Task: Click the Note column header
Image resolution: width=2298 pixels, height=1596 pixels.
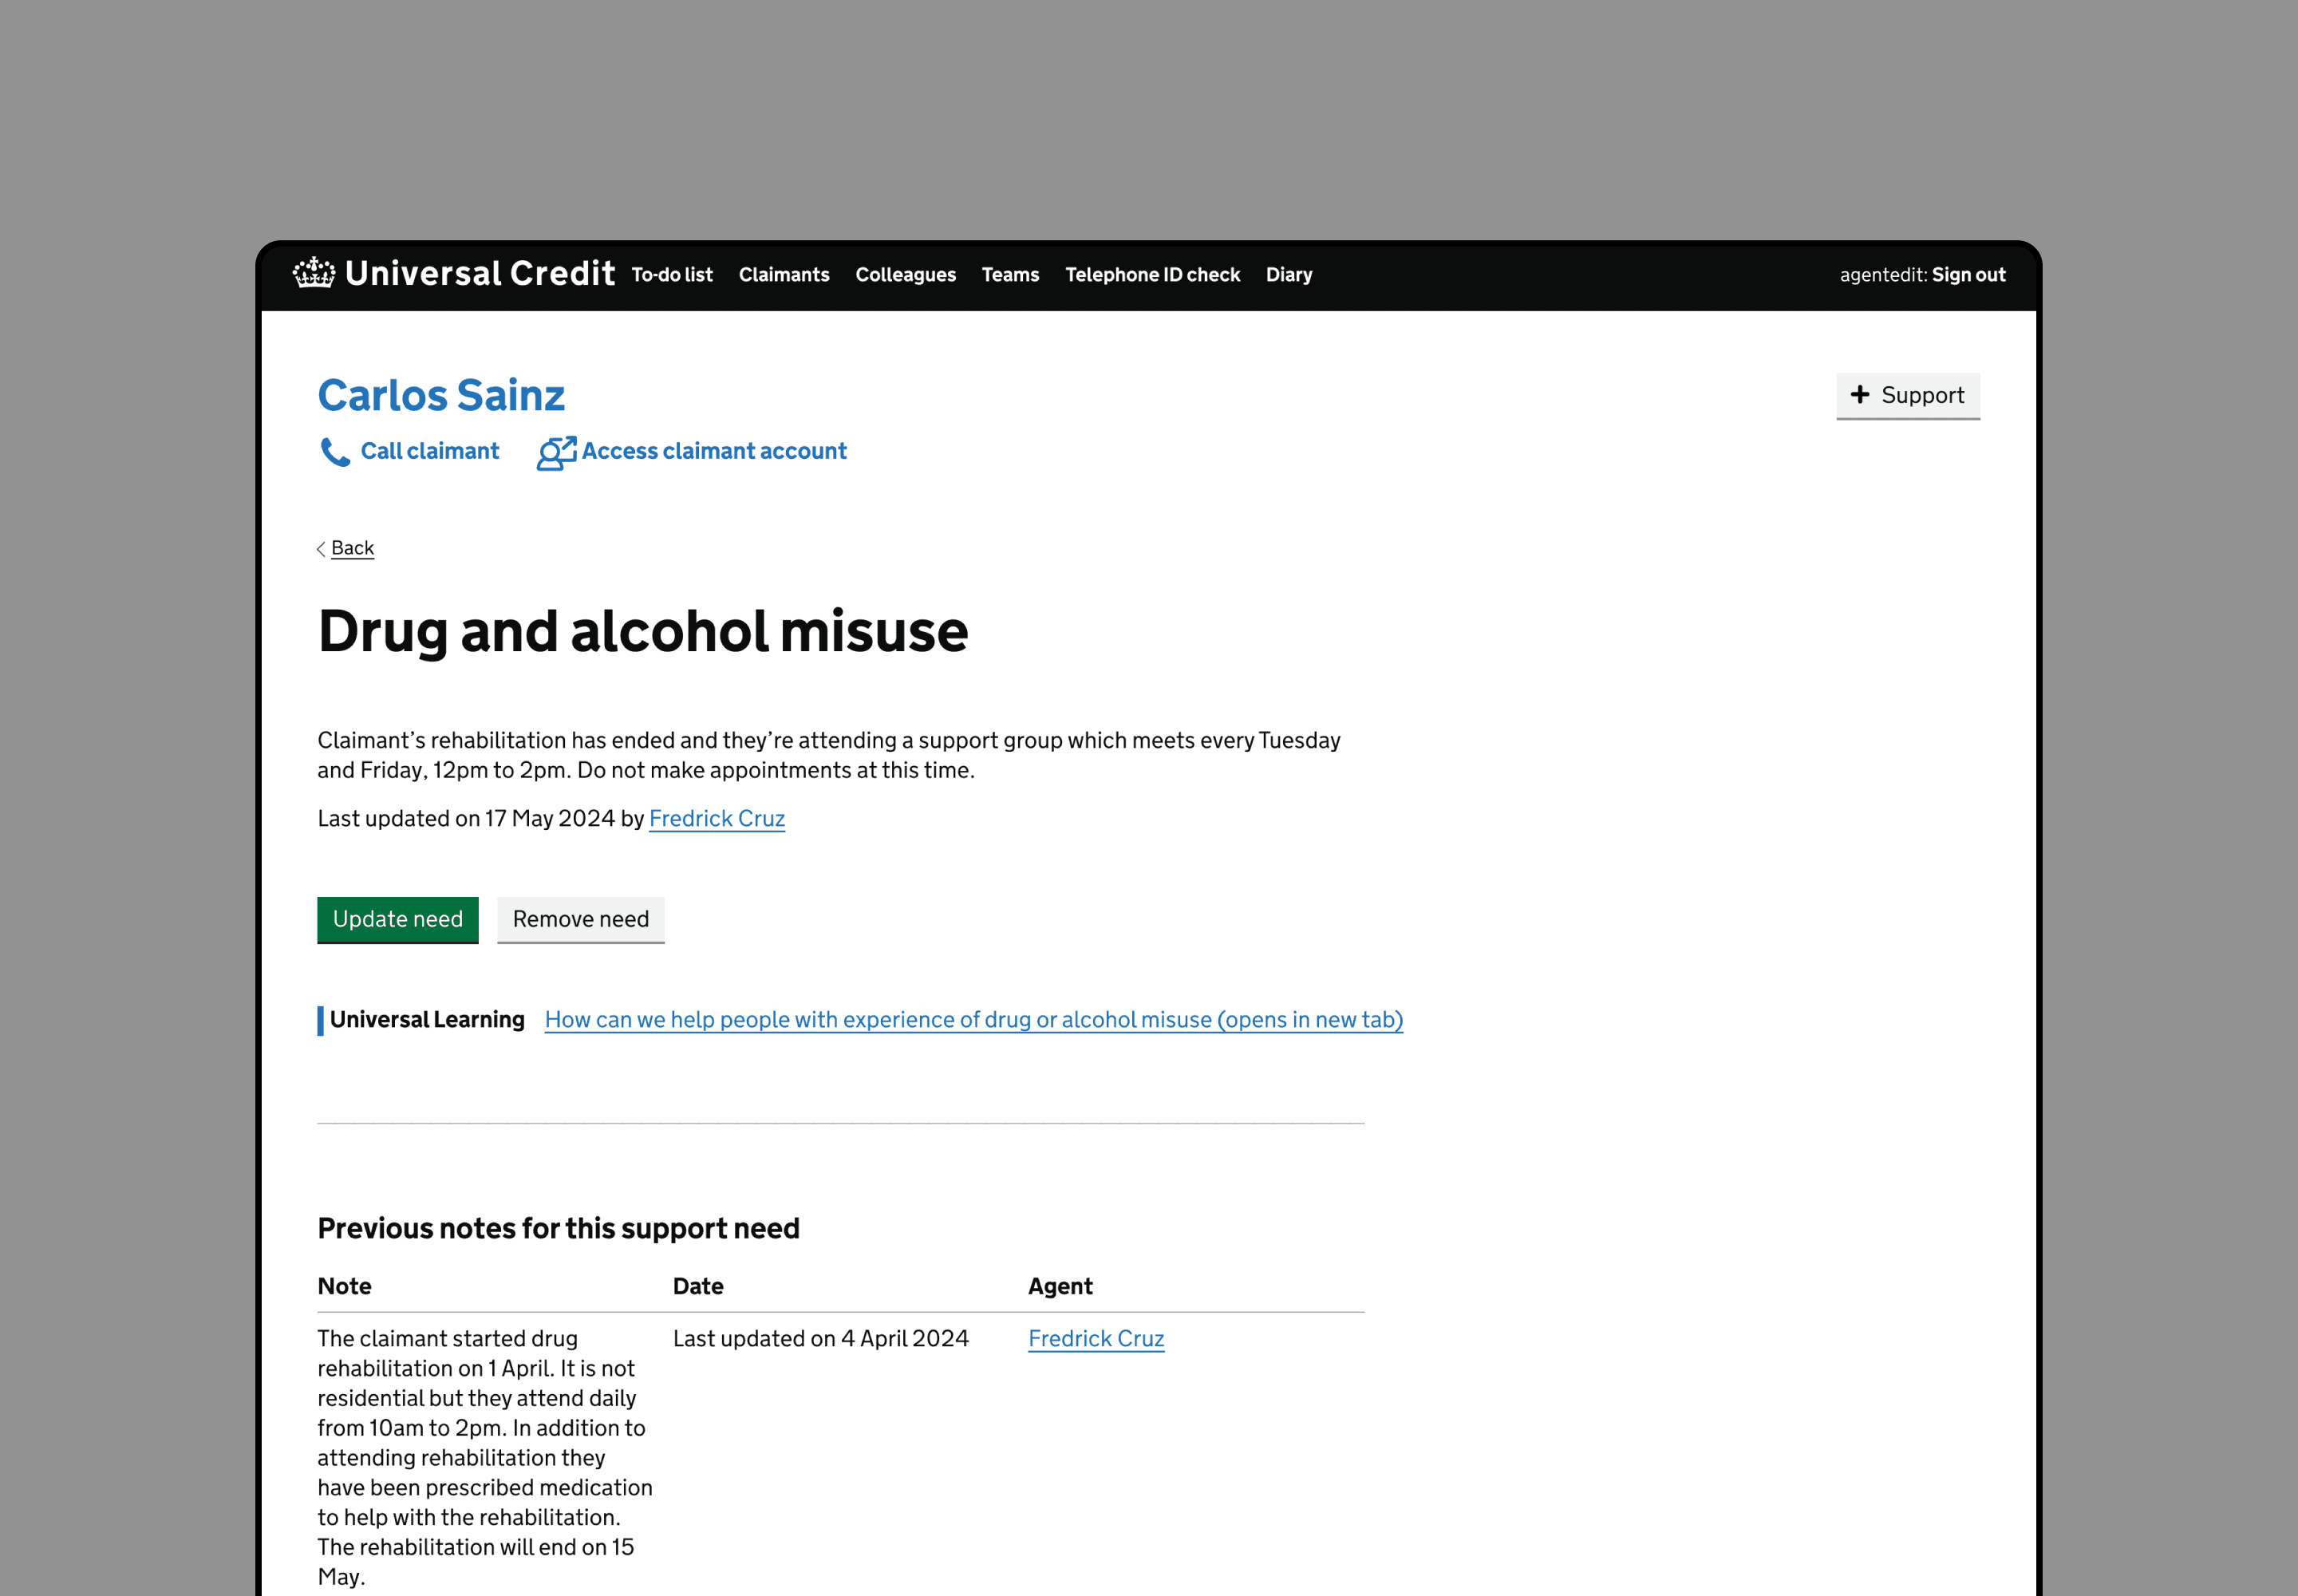Action: click(344, 1286)
